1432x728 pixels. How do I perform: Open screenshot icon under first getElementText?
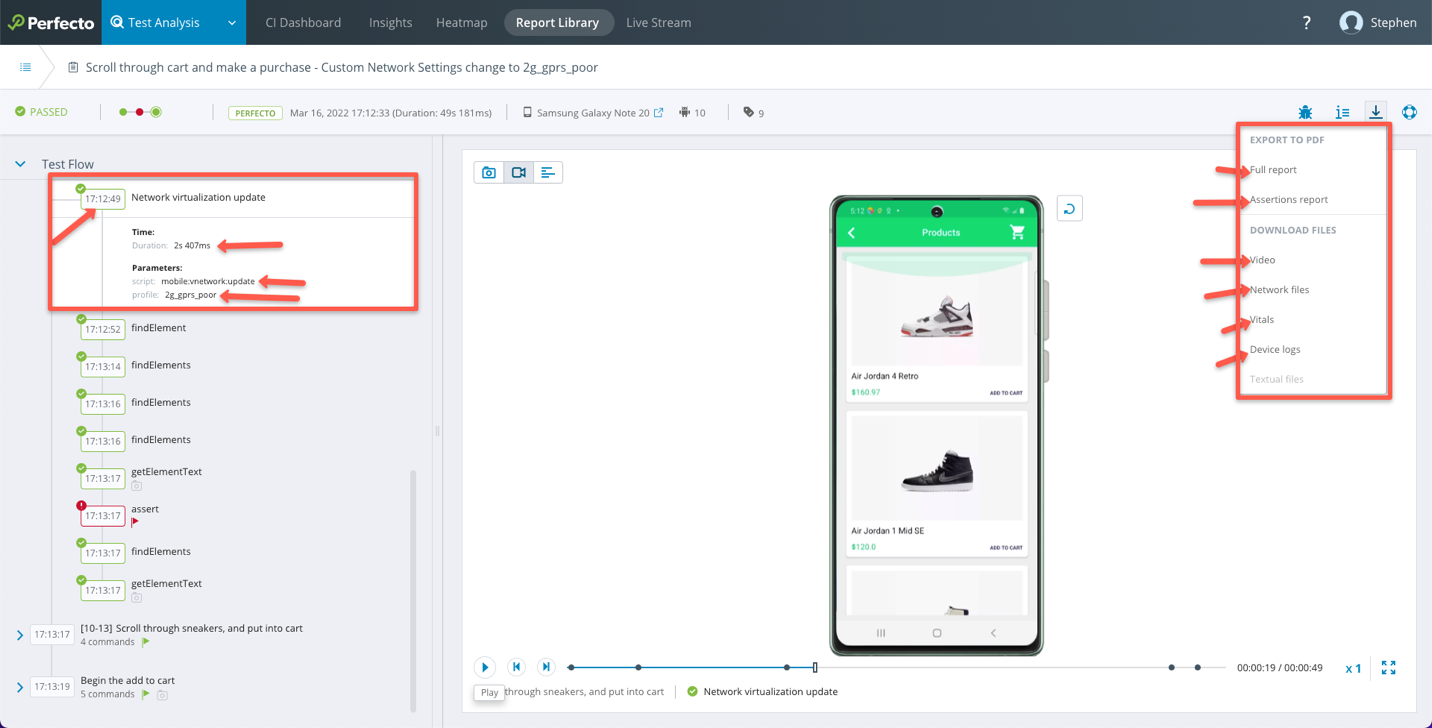click(136, 486)
